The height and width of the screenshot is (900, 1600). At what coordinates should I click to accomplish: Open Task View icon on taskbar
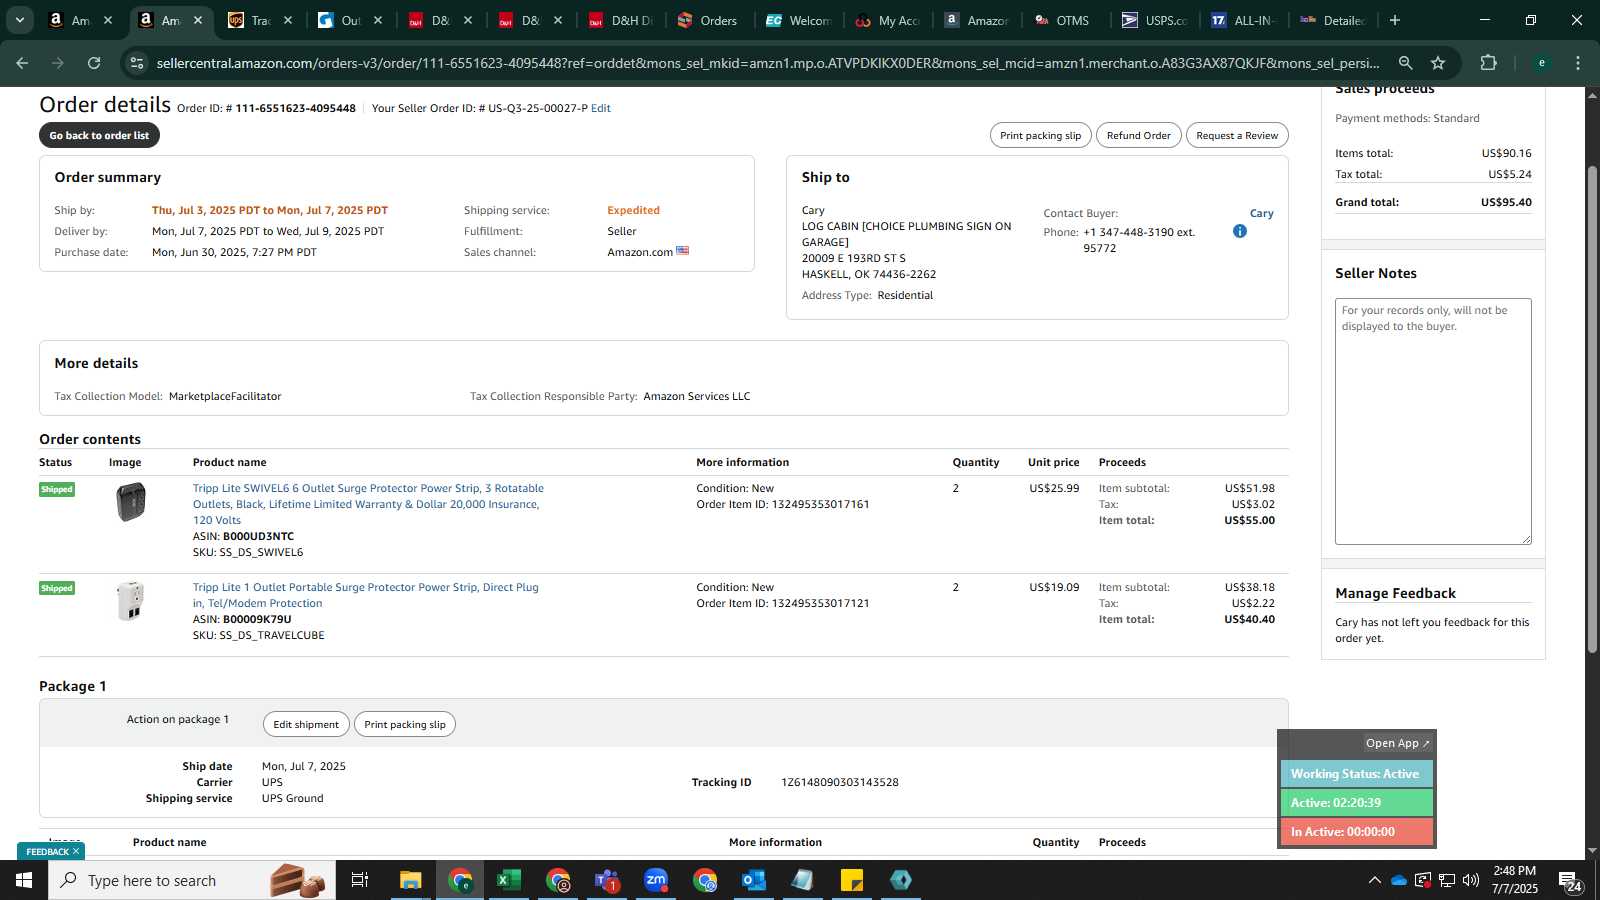[x=359, y=880]
